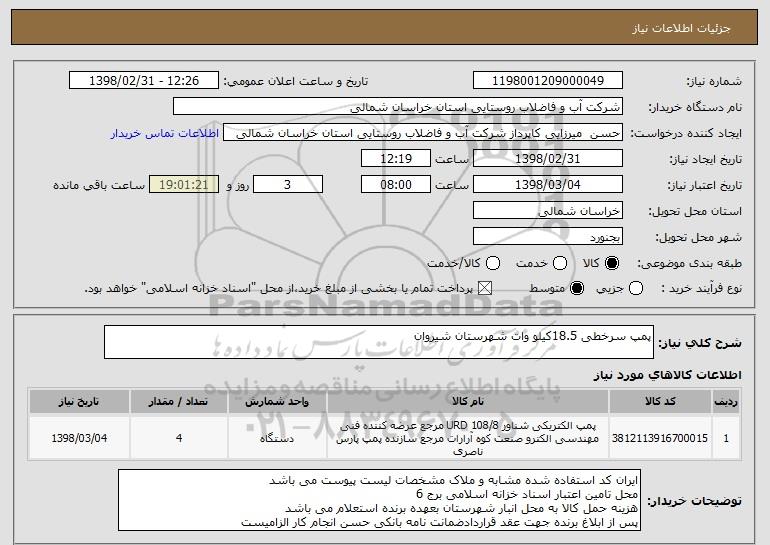Click the delivery province field خراسان شمالی
The height and width of the screenshot is (545, 770).
click(x=548, y=211)
